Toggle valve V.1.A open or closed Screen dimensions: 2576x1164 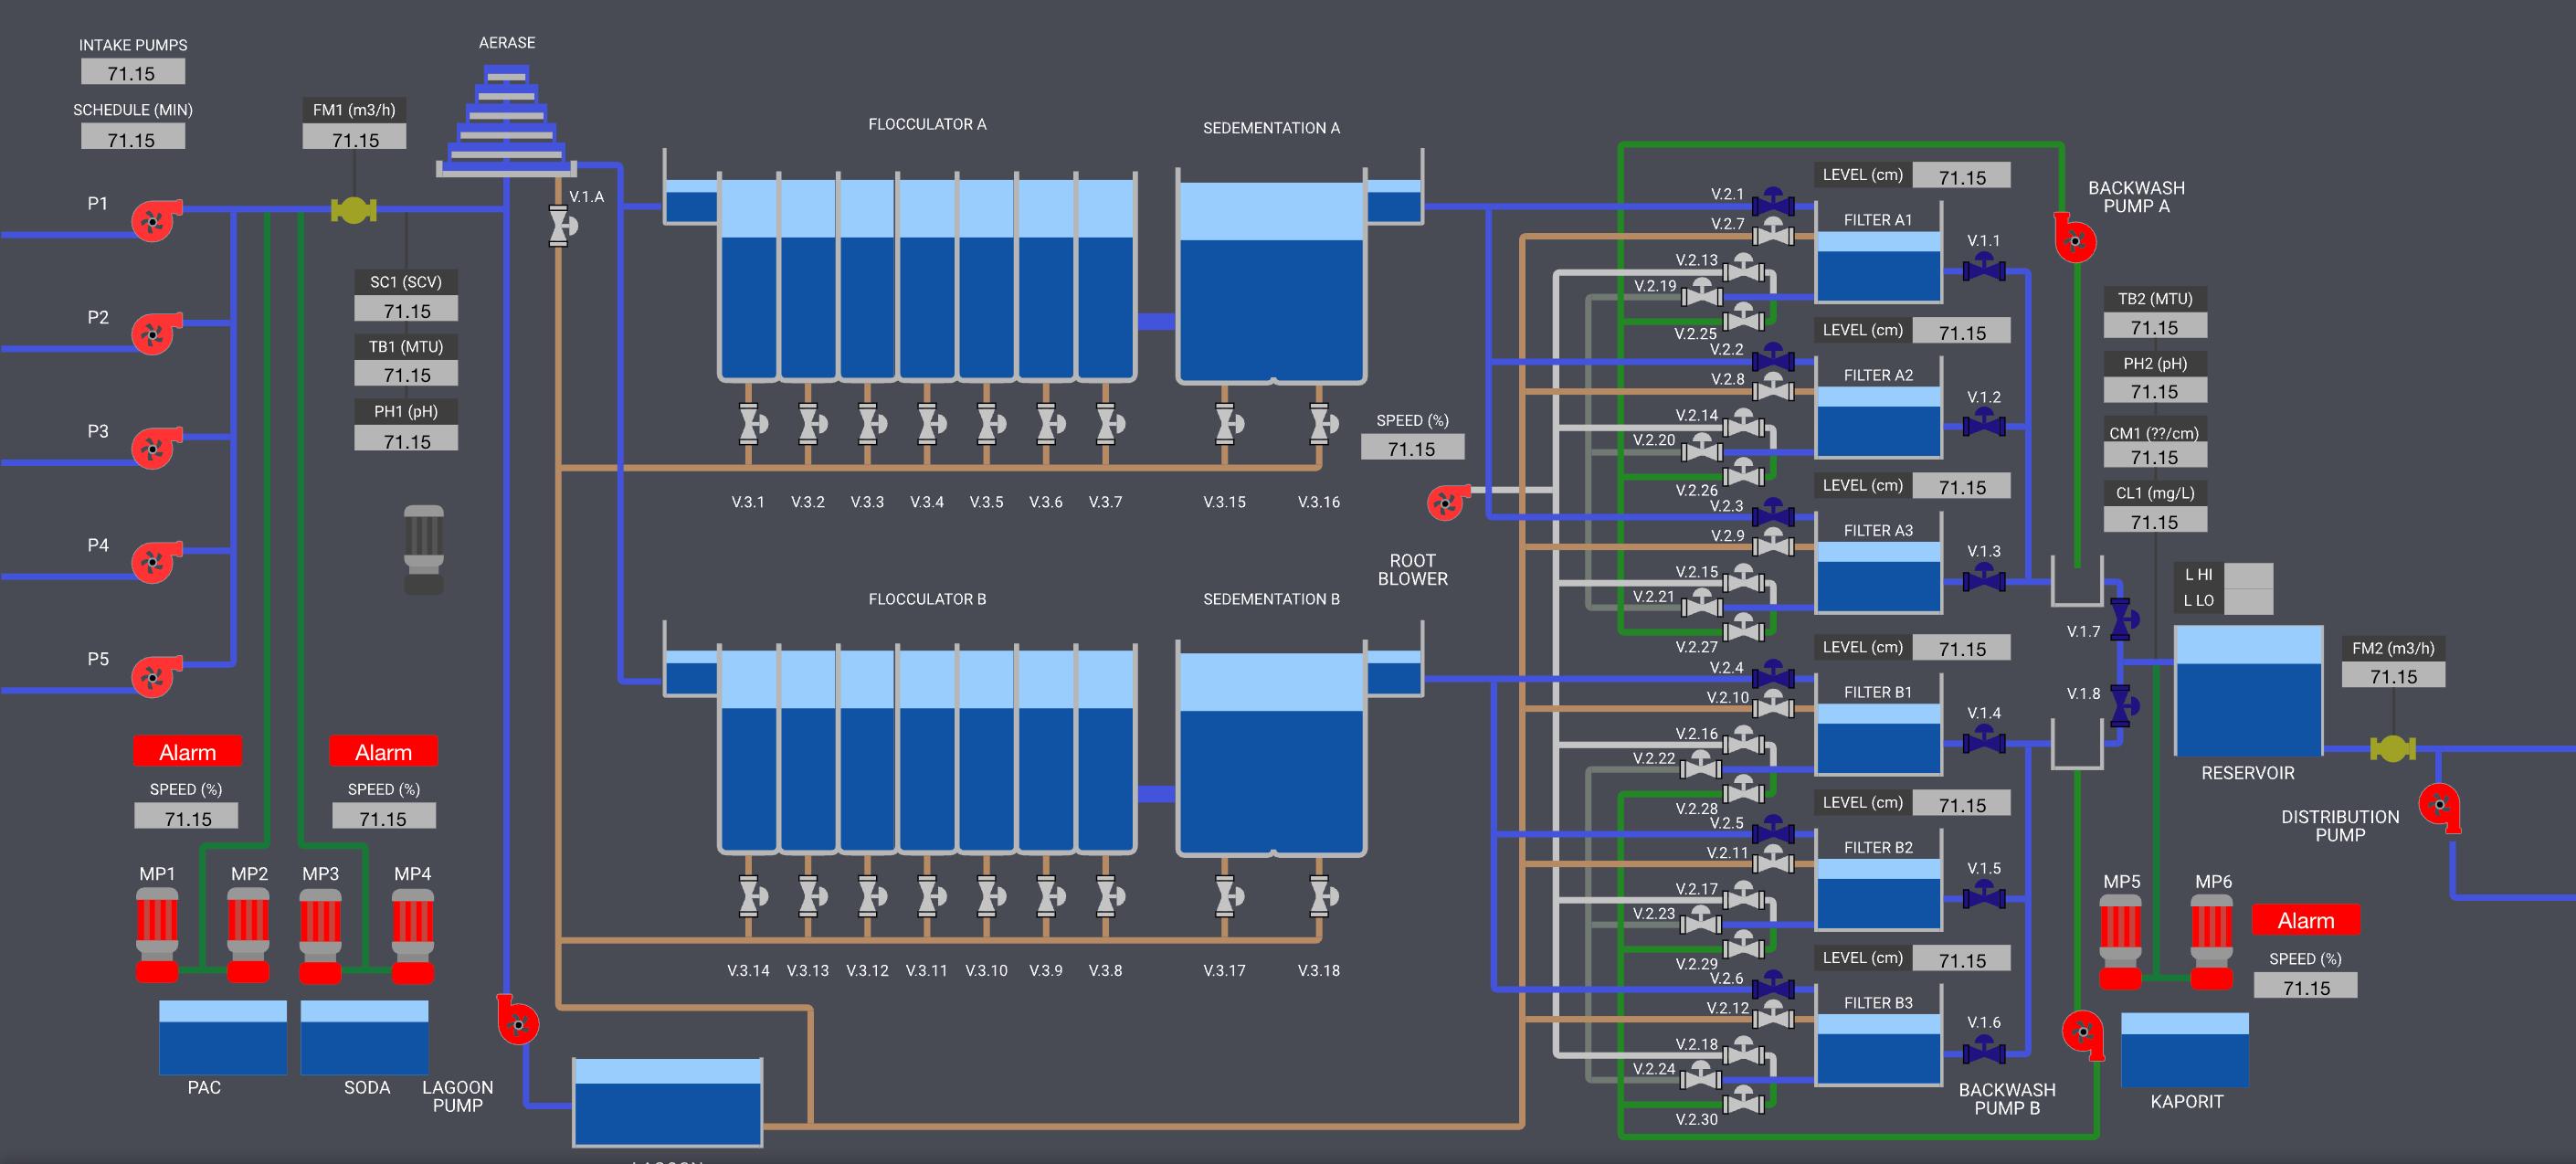pos(559,225)
